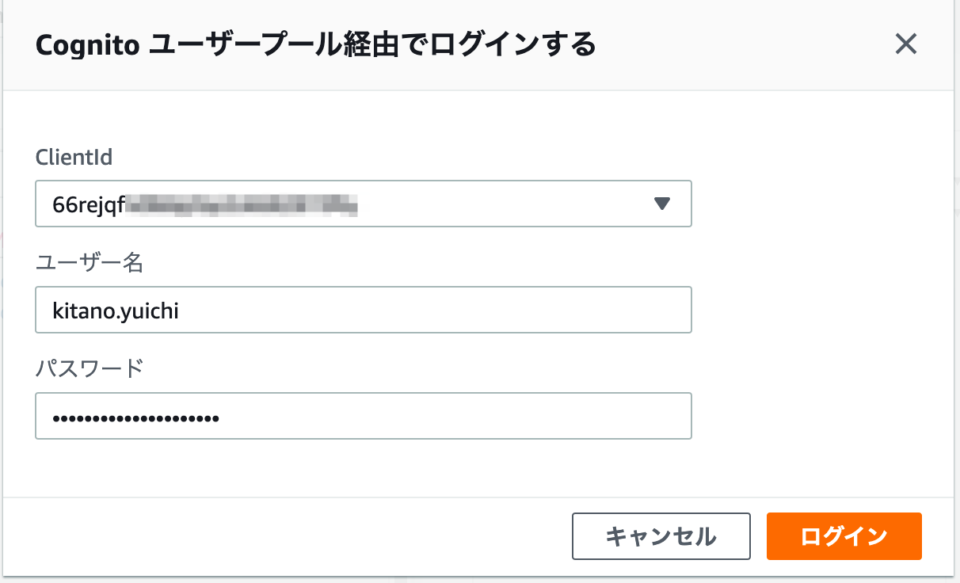The image size is (960, 583).
Task: Click the empty area of the username field
Action: 435,309
